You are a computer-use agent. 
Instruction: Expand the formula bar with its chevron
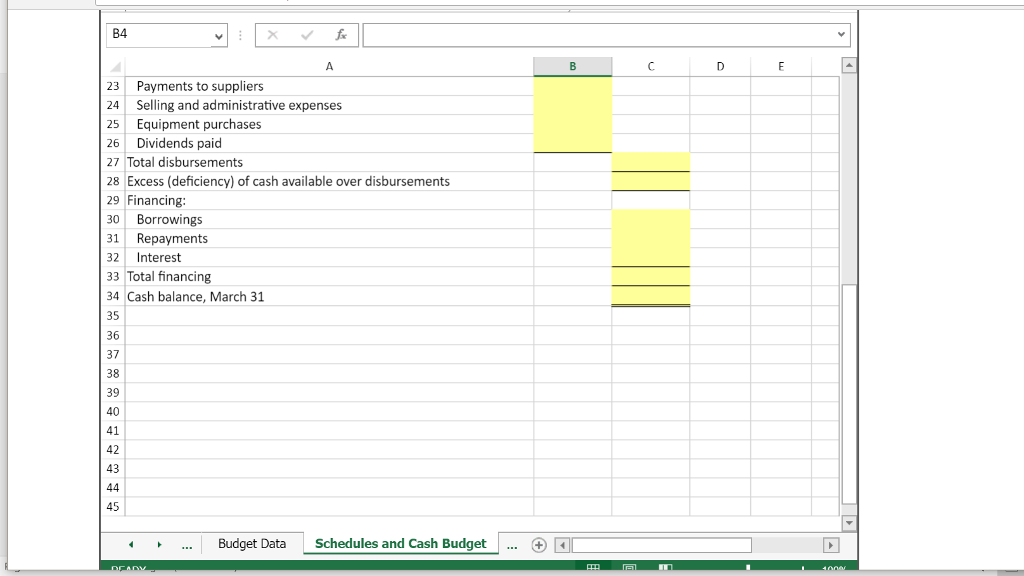click(840, 34)
